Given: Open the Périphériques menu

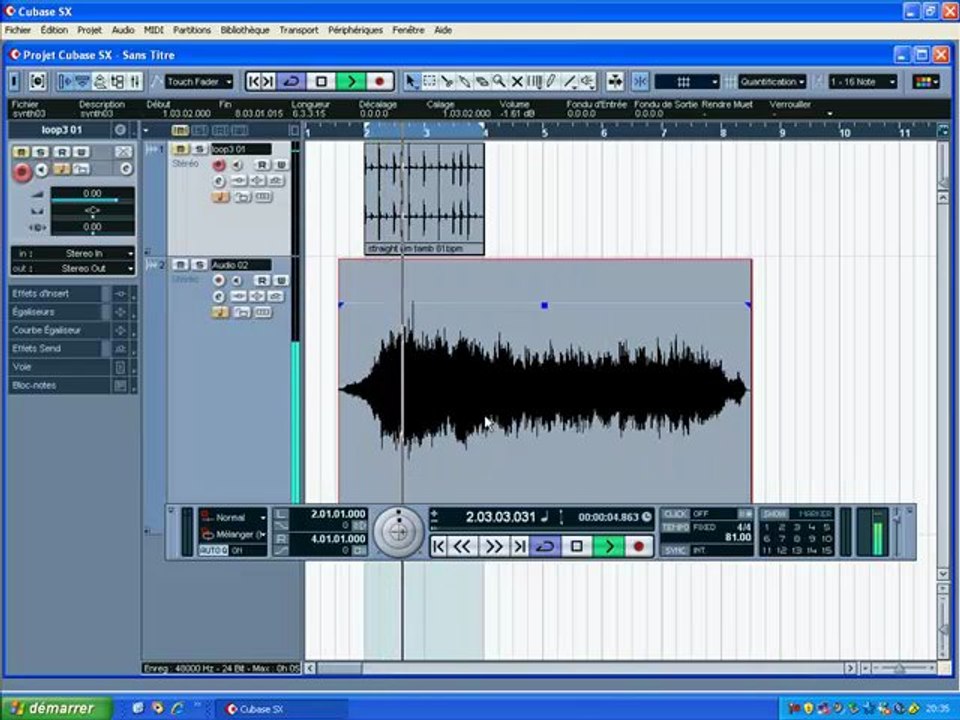Looking at the screenshot, I should tap(355, 29).
